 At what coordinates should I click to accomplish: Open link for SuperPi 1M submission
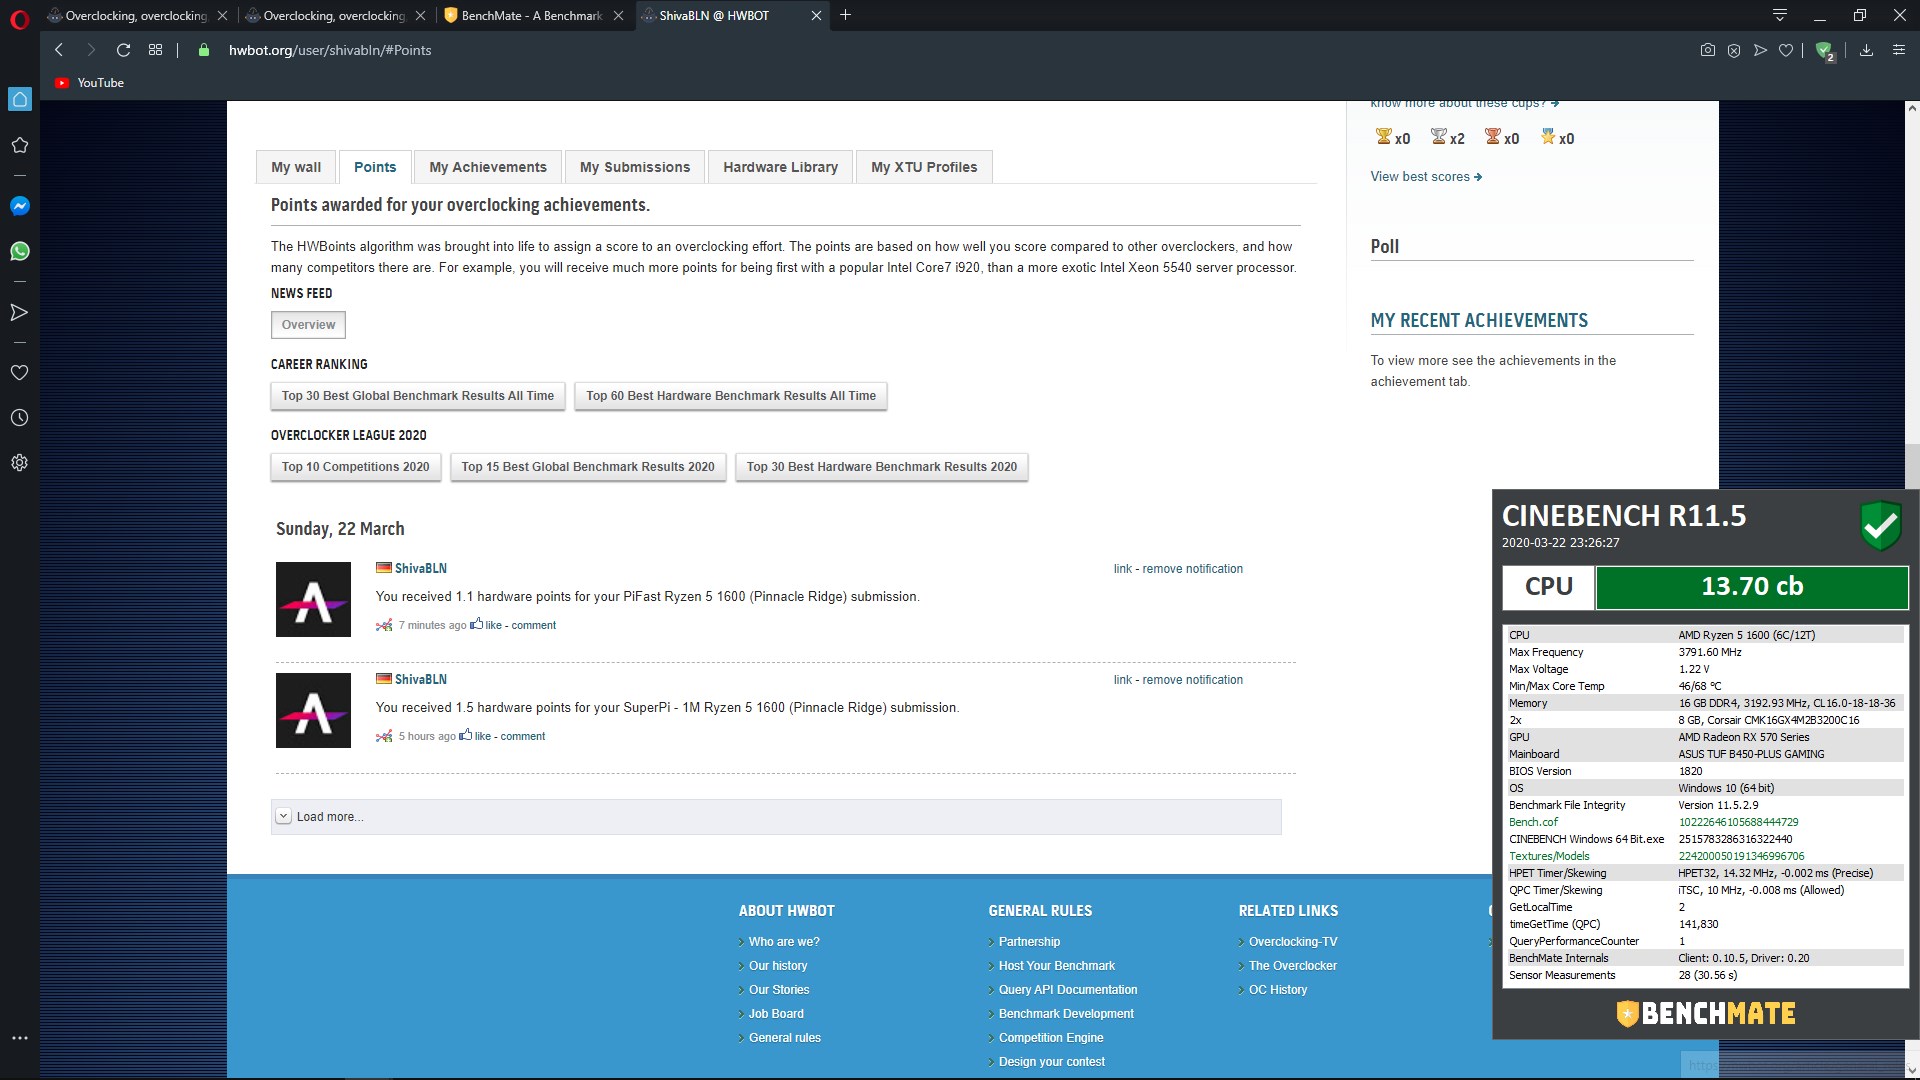pyautogui.click(x=1122, y=680)
